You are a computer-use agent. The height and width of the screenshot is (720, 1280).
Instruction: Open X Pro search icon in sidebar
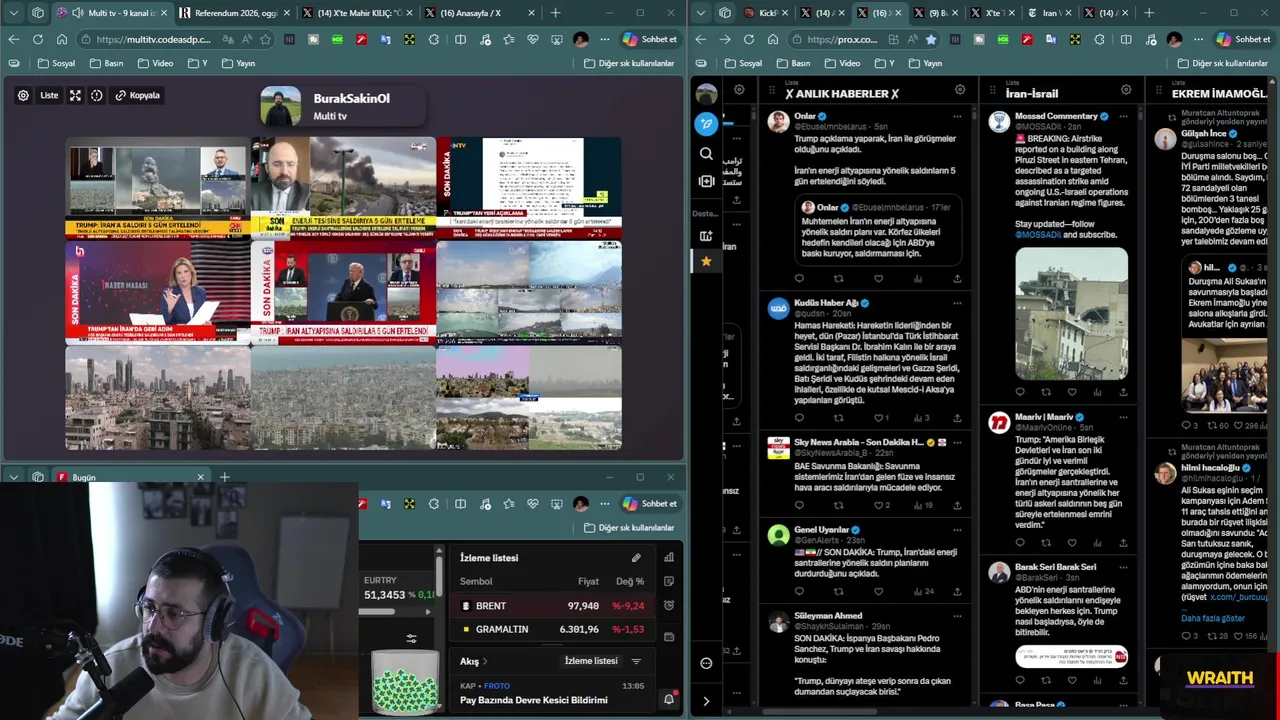(706, 154)
